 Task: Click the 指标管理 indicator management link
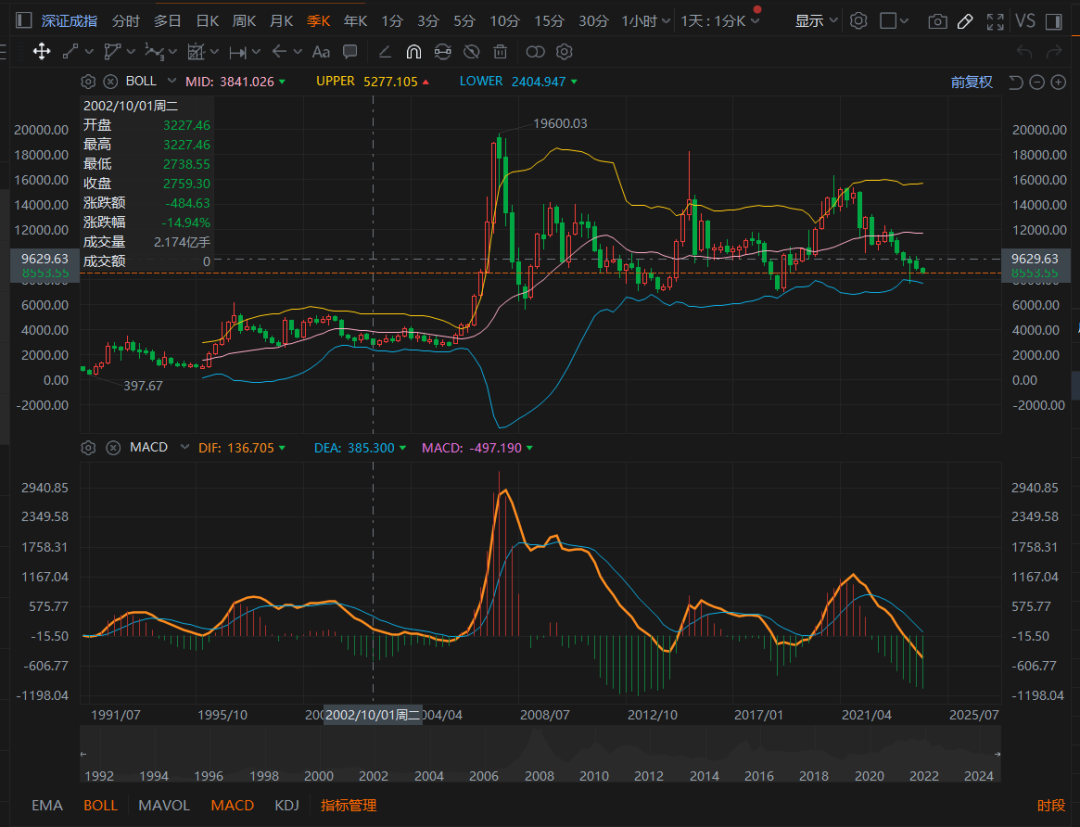(x=348, y=805)
